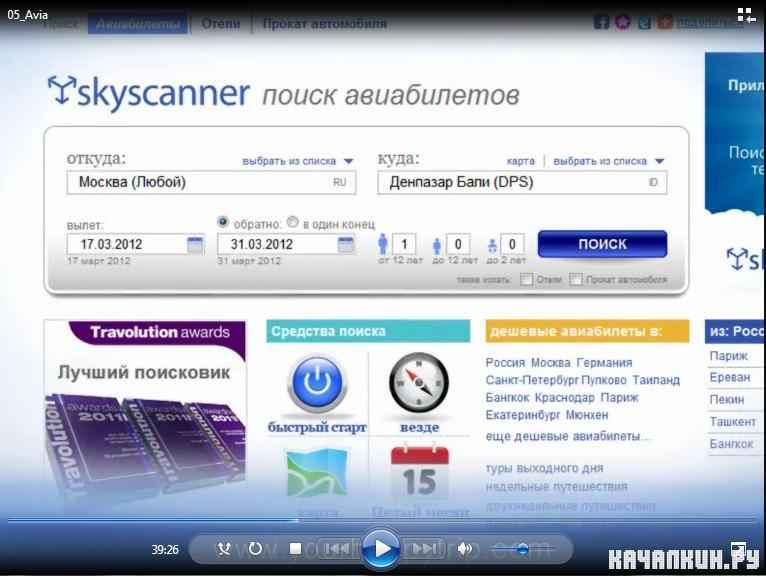Open the быстрый старт power icon
Viewport: 766px width, 576px height.
coord(318,384)
